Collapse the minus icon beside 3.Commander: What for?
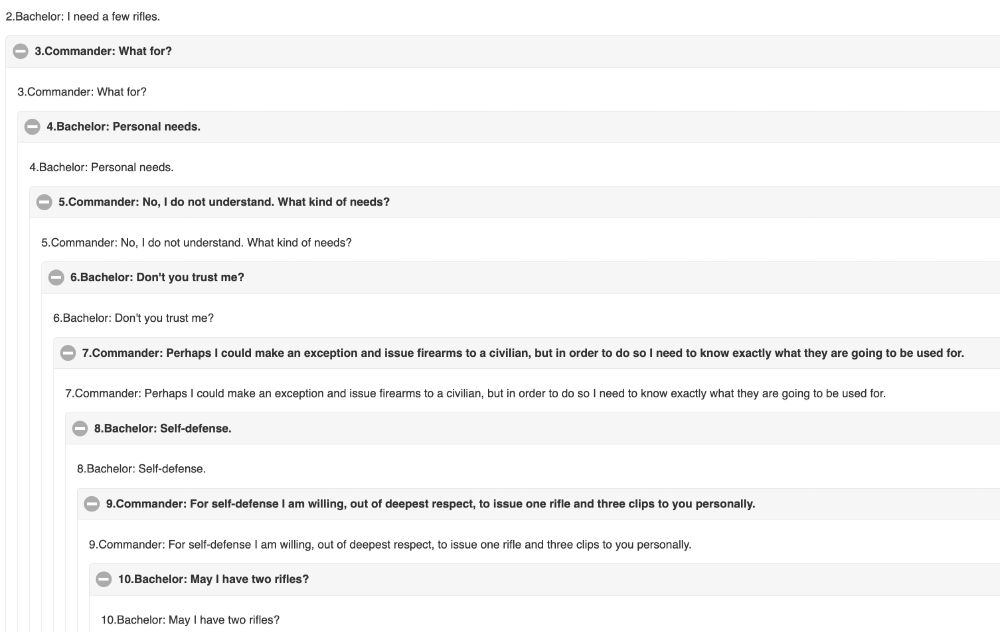The height and width of the screenshot is (632, 1000). coord(20,51)
